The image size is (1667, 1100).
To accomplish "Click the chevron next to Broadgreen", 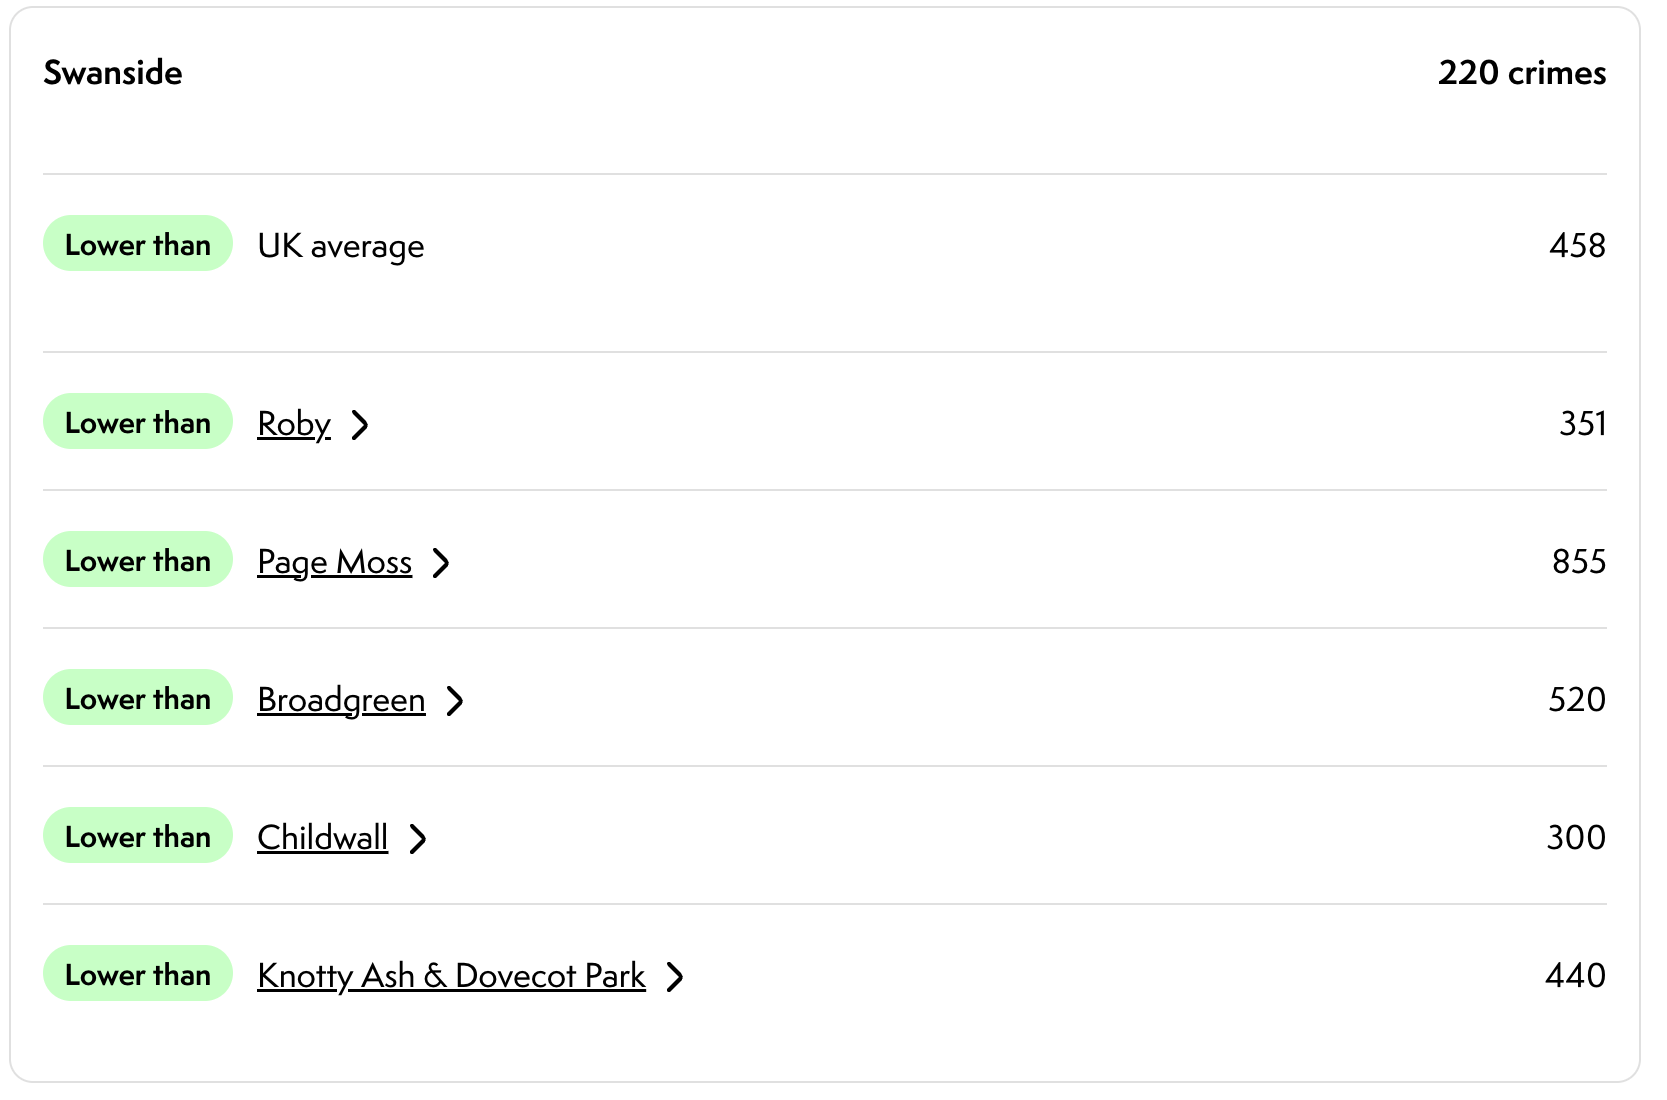I will tap(455, 701).
